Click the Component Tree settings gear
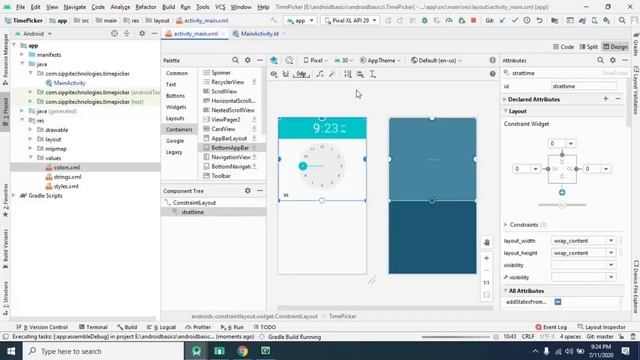 click(248, 191)
